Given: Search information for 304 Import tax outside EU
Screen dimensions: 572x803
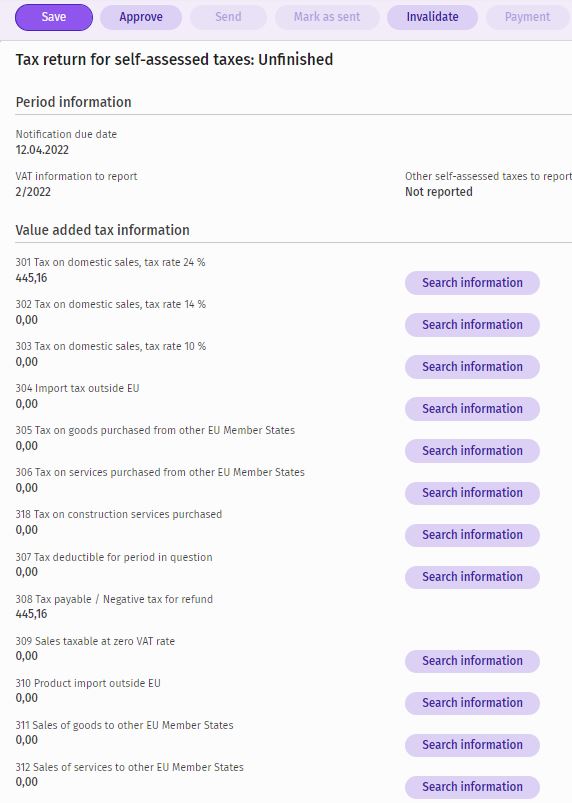Looking at the screenshot, I should click(x=472, y=409).
